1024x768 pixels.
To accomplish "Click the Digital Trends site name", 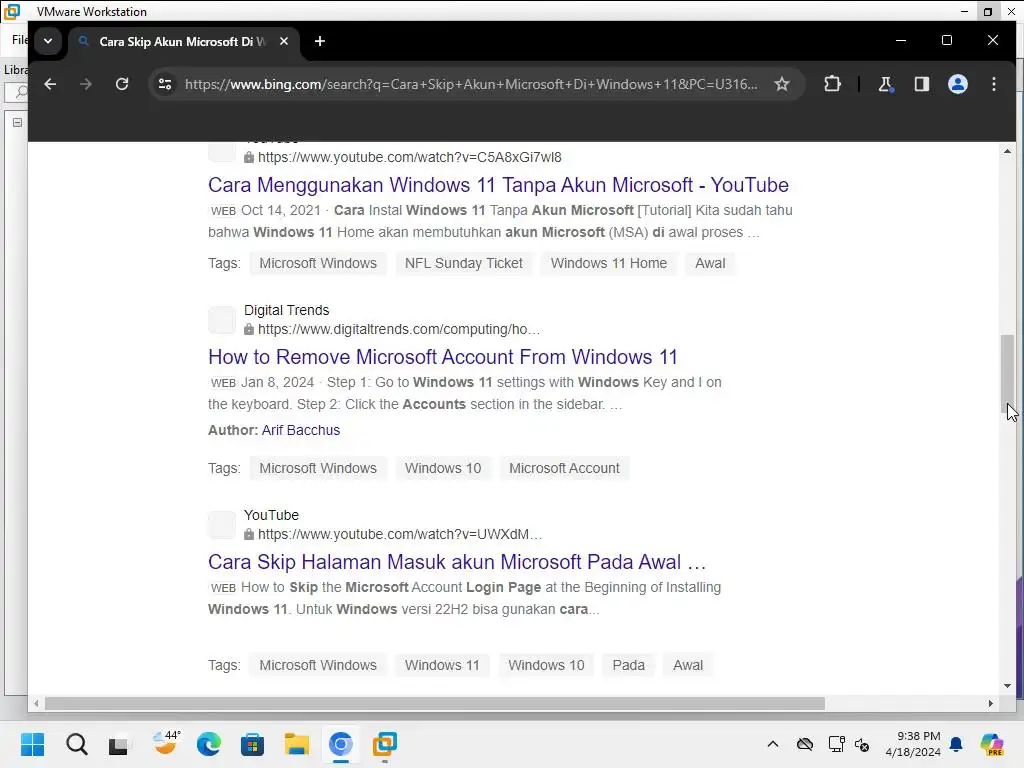I will (x=287, y=310).
